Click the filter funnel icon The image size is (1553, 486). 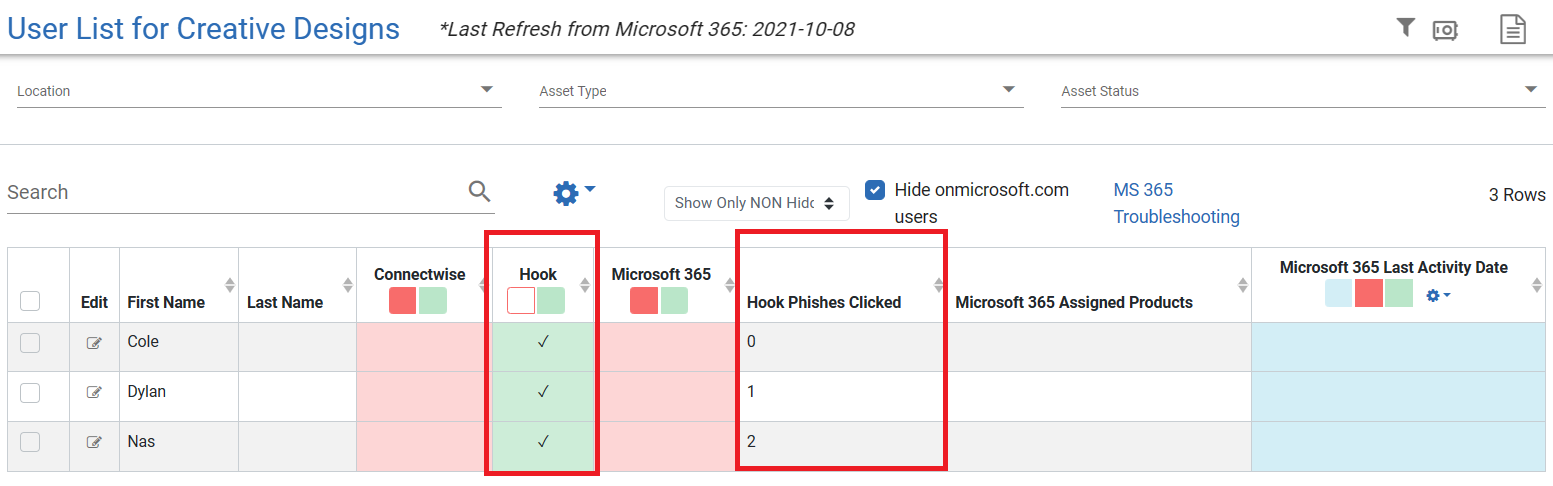[1405, 28]
